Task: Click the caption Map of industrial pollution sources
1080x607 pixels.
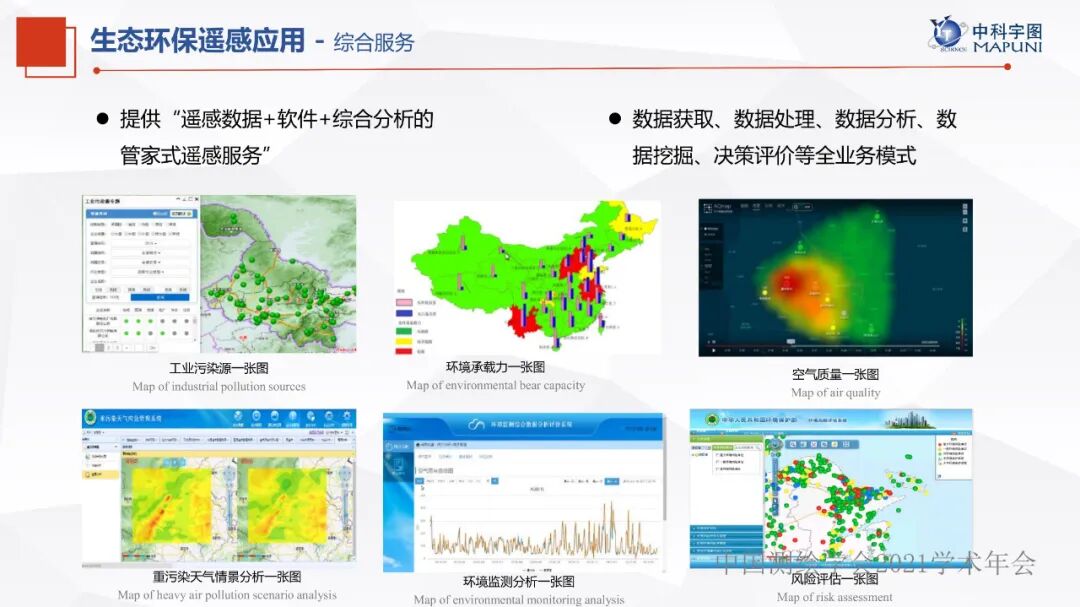Action: pos(219,387)
